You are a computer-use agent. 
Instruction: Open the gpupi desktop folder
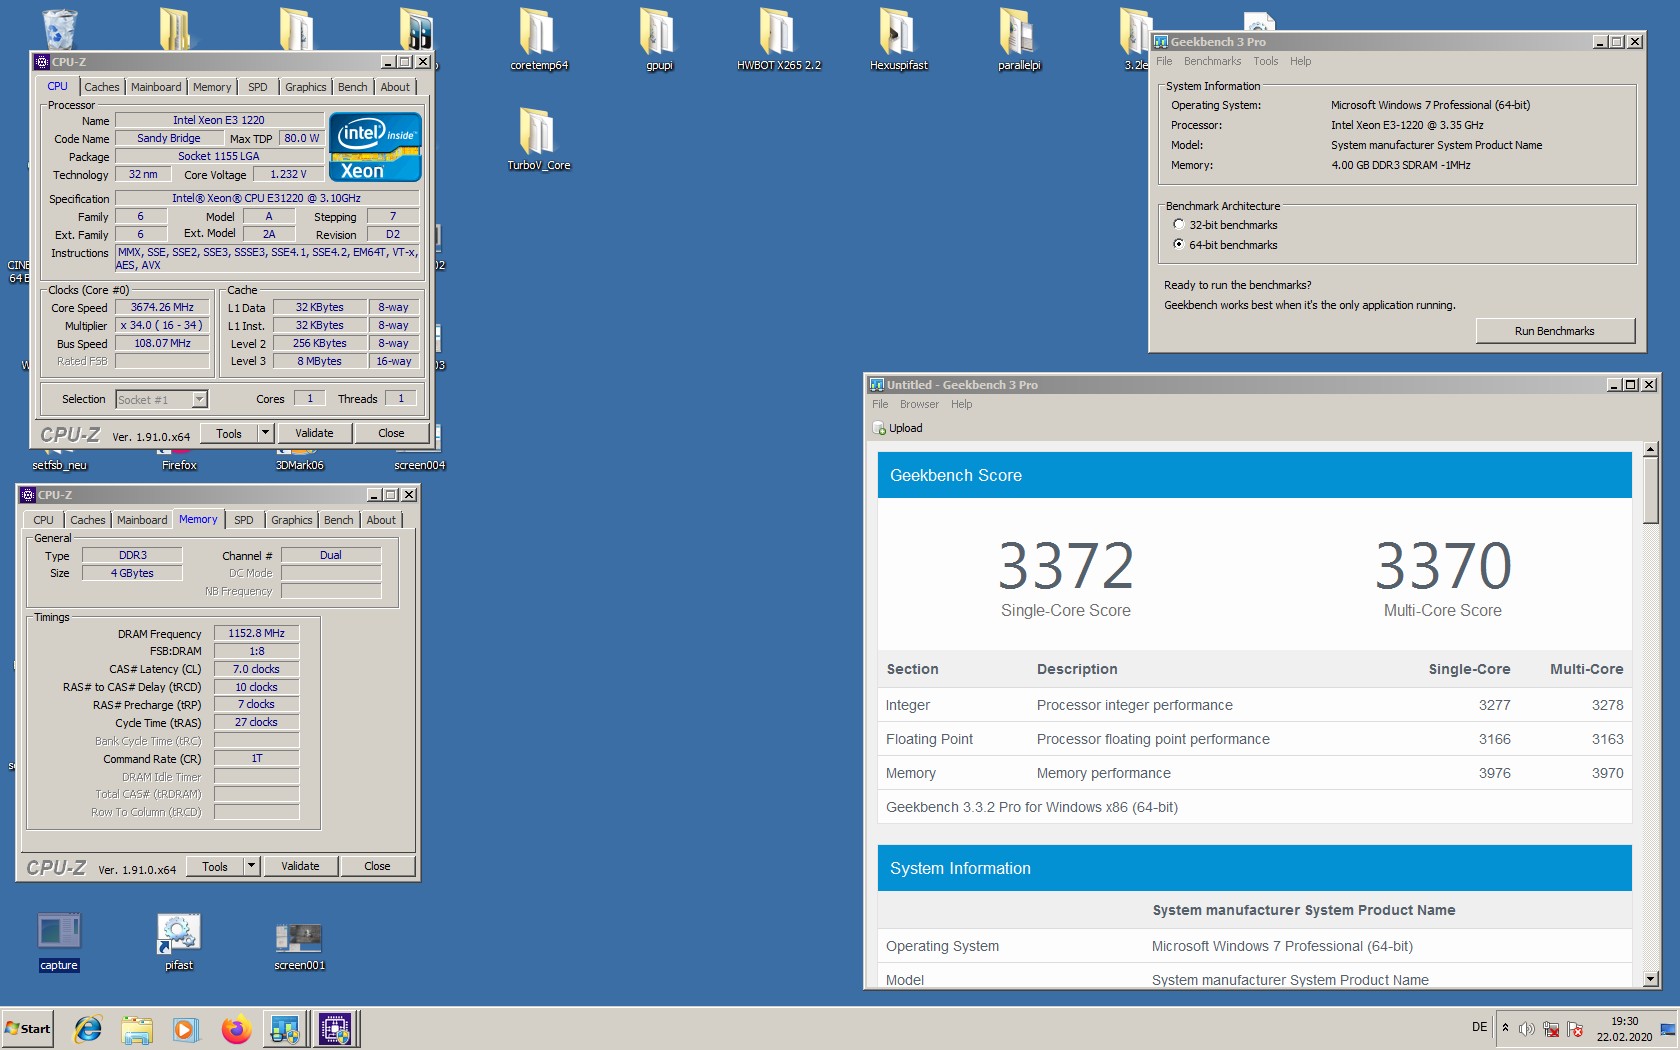(x=658, y=40)
